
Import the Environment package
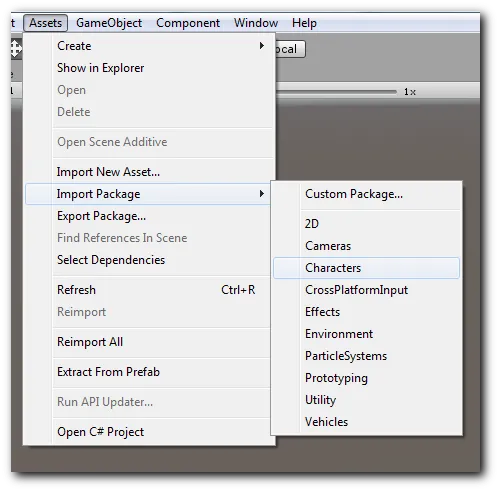(x=367, y=334)
